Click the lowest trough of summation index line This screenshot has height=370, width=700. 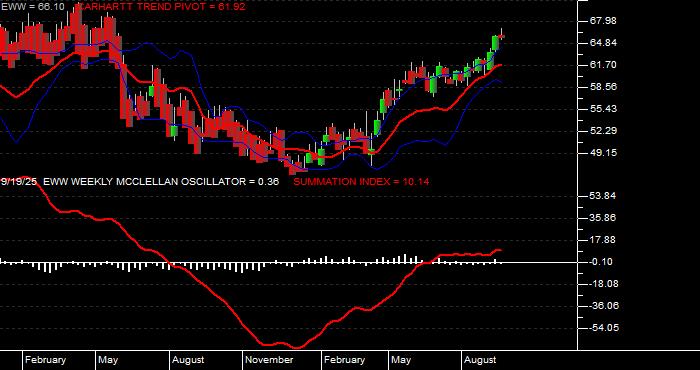(x=297, y=347)
